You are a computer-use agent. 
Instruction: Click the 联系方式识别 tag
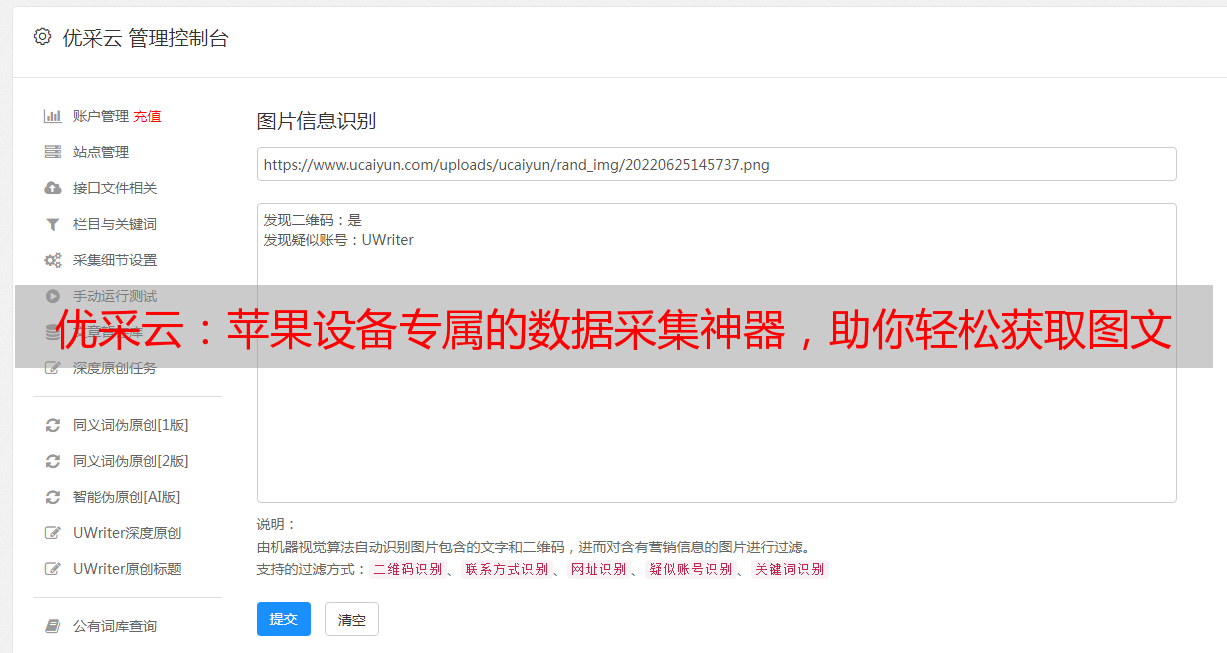pyautogui.click(x=506, y=569)
